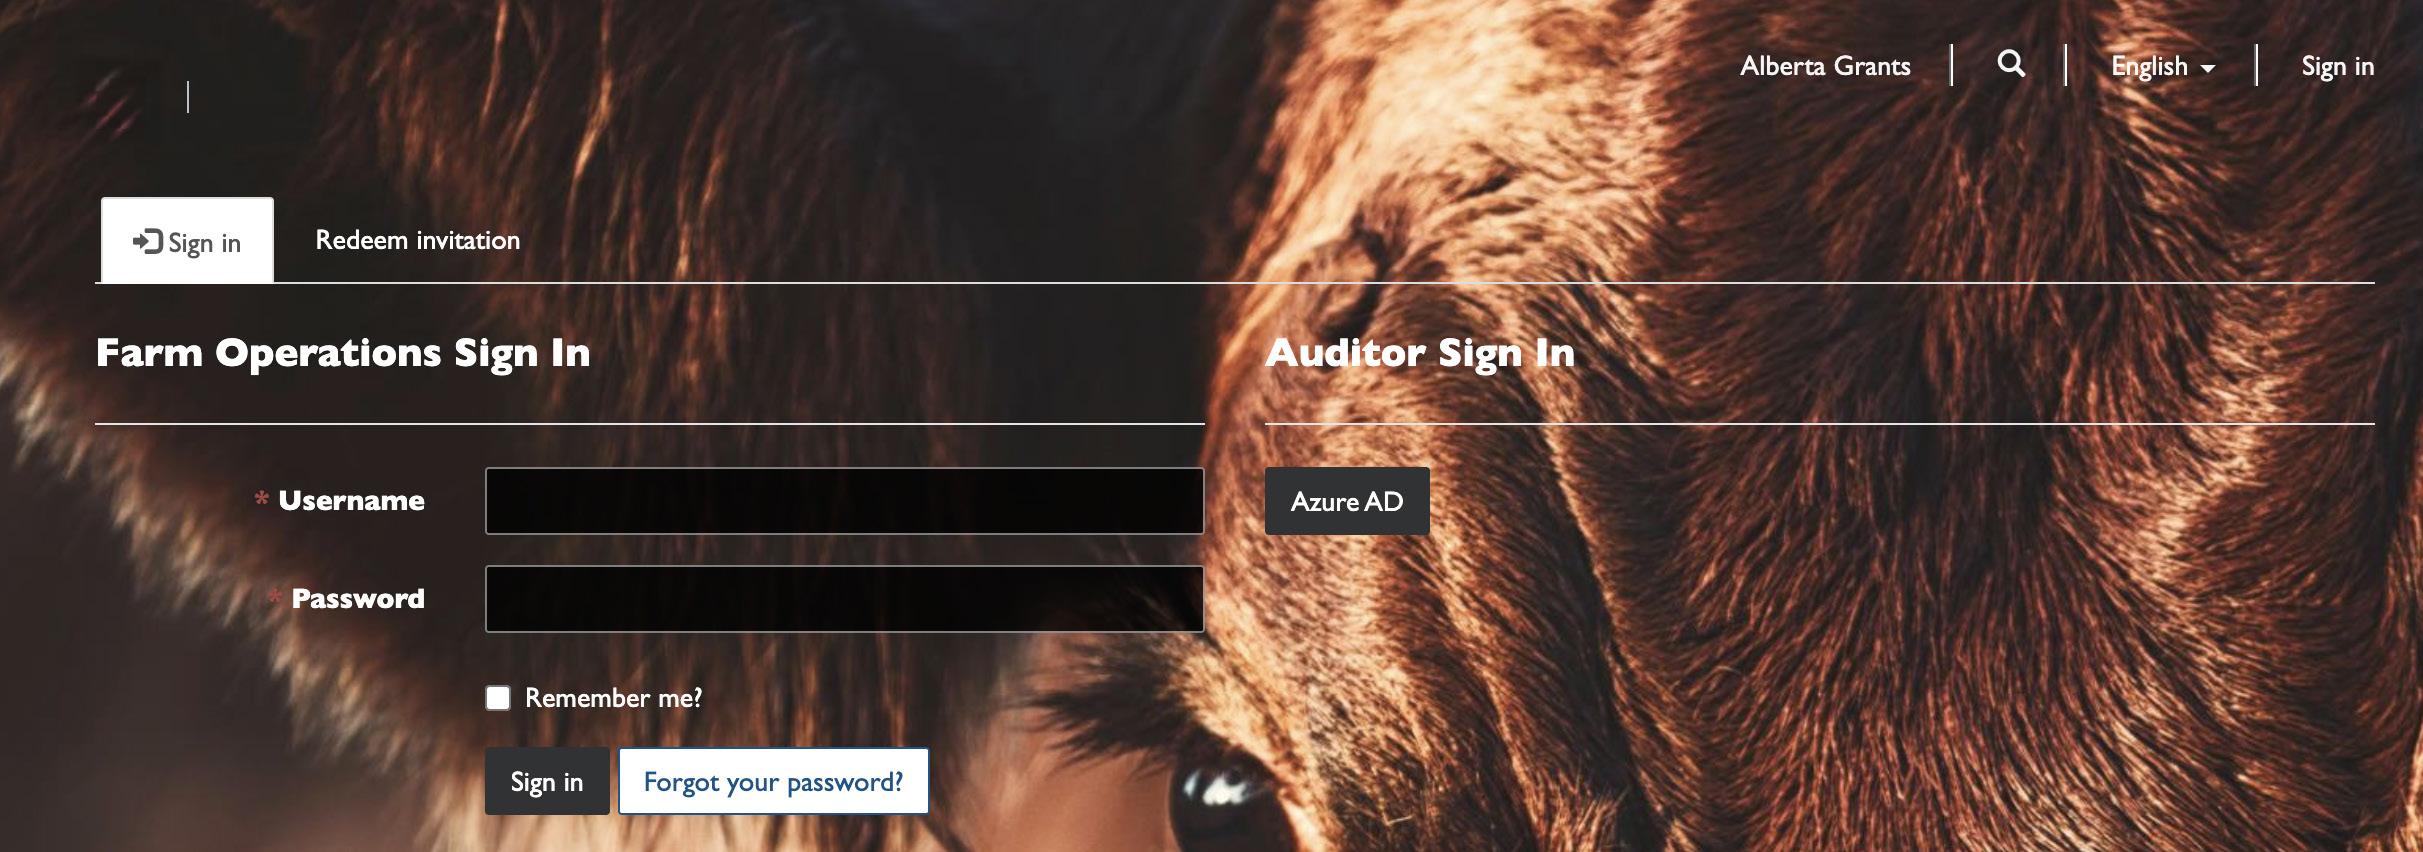Click the red asterisk beside Username
2423x852 pixels.
261,498
